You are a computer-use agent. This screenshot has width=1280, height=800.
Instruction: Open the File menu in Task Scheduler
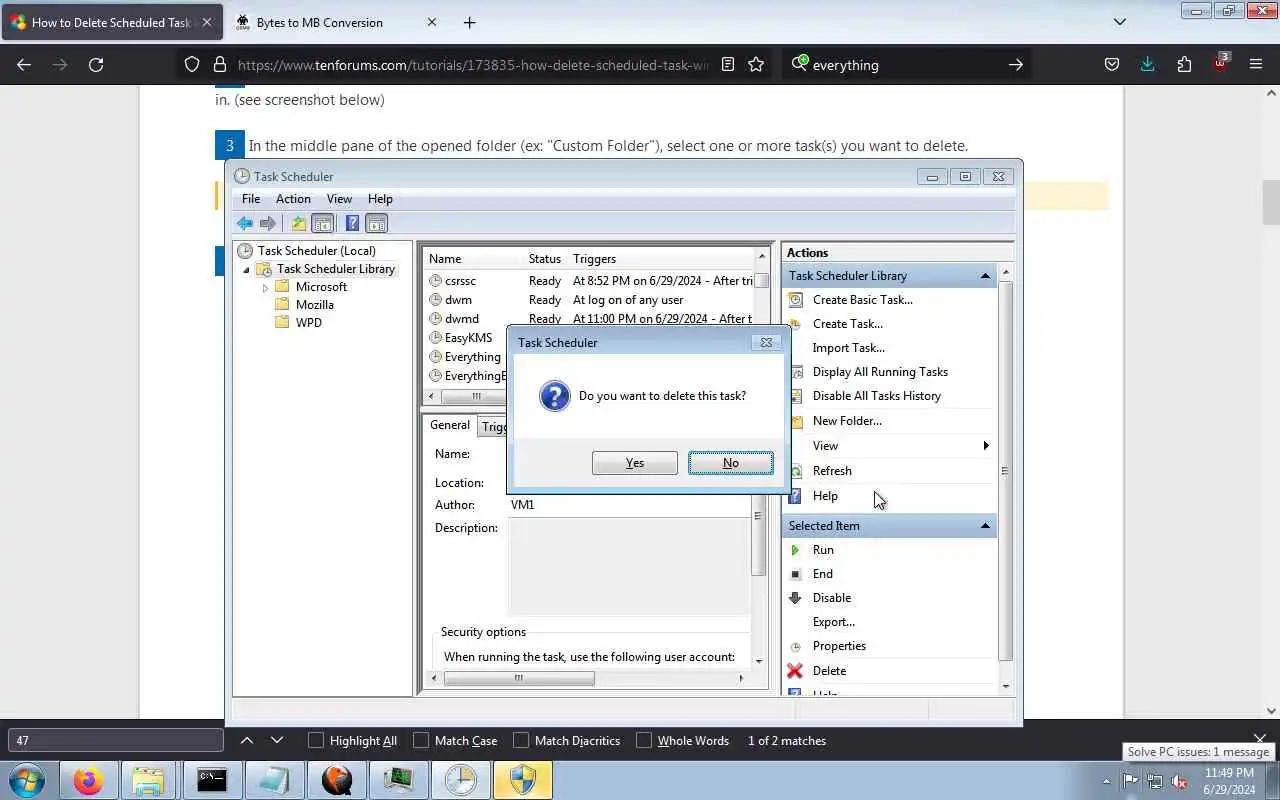(251, 198)
